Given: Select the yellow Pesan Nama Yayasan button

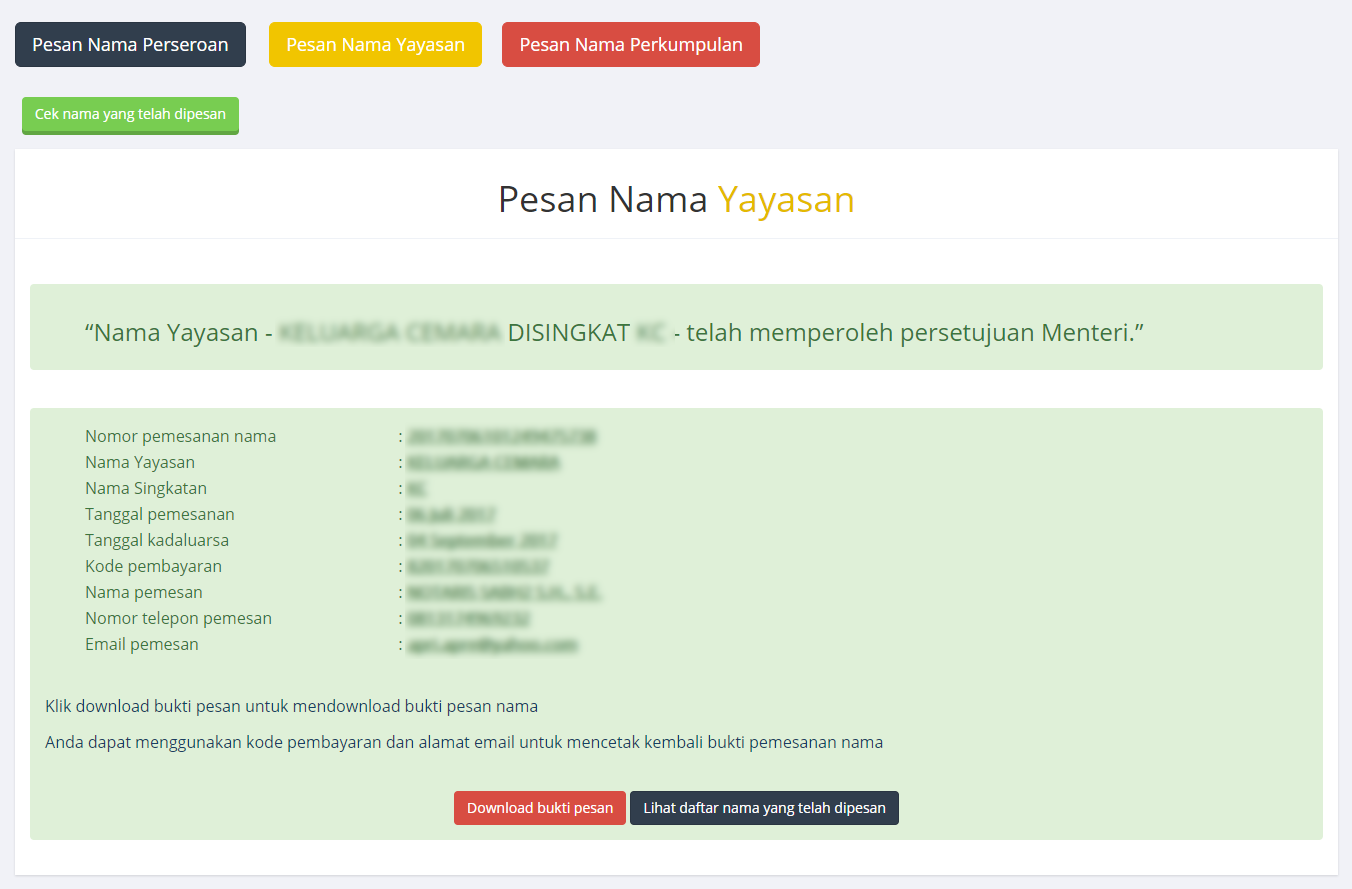Looking at the screenshot, I should click(375, 45).
